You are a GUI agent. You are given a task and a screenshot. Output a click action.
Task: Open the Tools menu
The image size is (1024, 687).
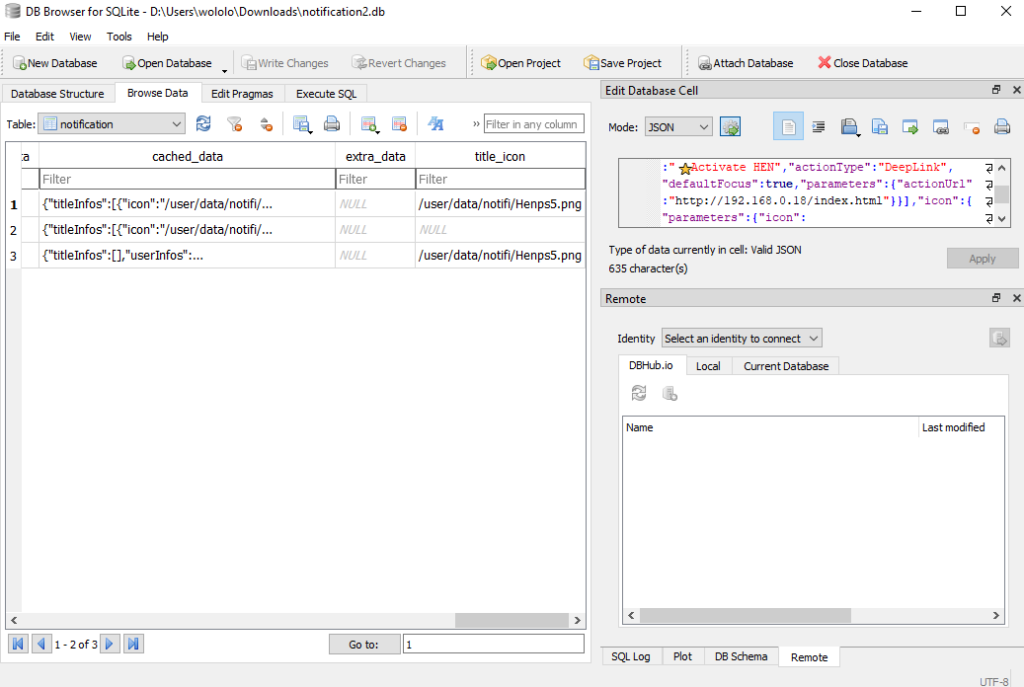(119, 36)
